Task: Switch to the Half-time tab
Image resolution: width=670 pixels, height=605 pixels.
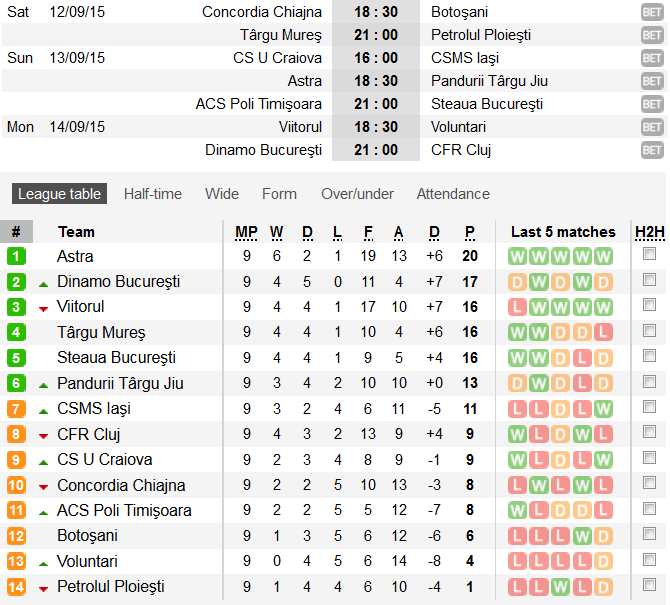Action: [x=153, y=194]
